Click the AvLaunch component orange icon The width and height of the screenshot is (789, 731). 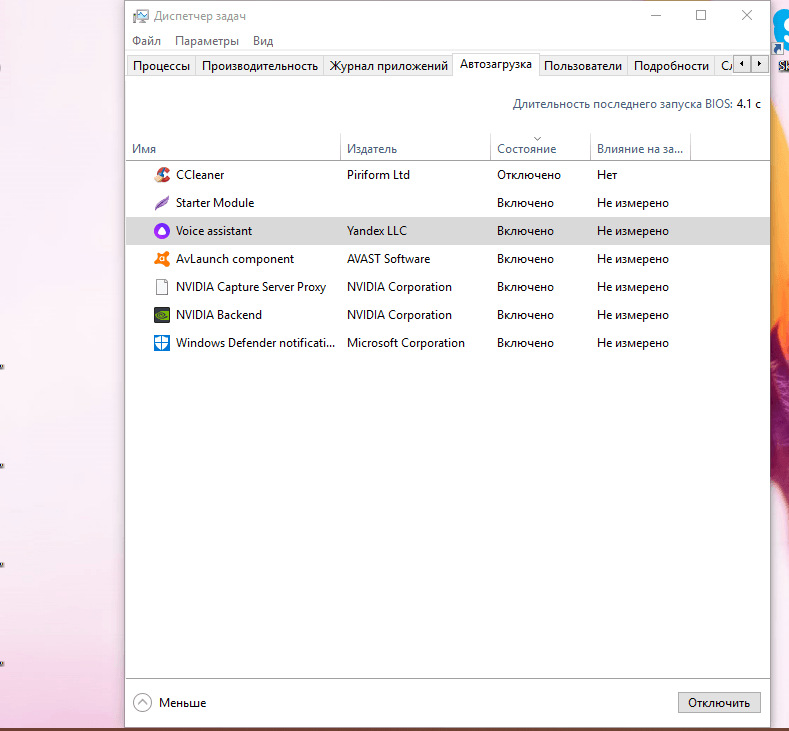tap(162, 259)
